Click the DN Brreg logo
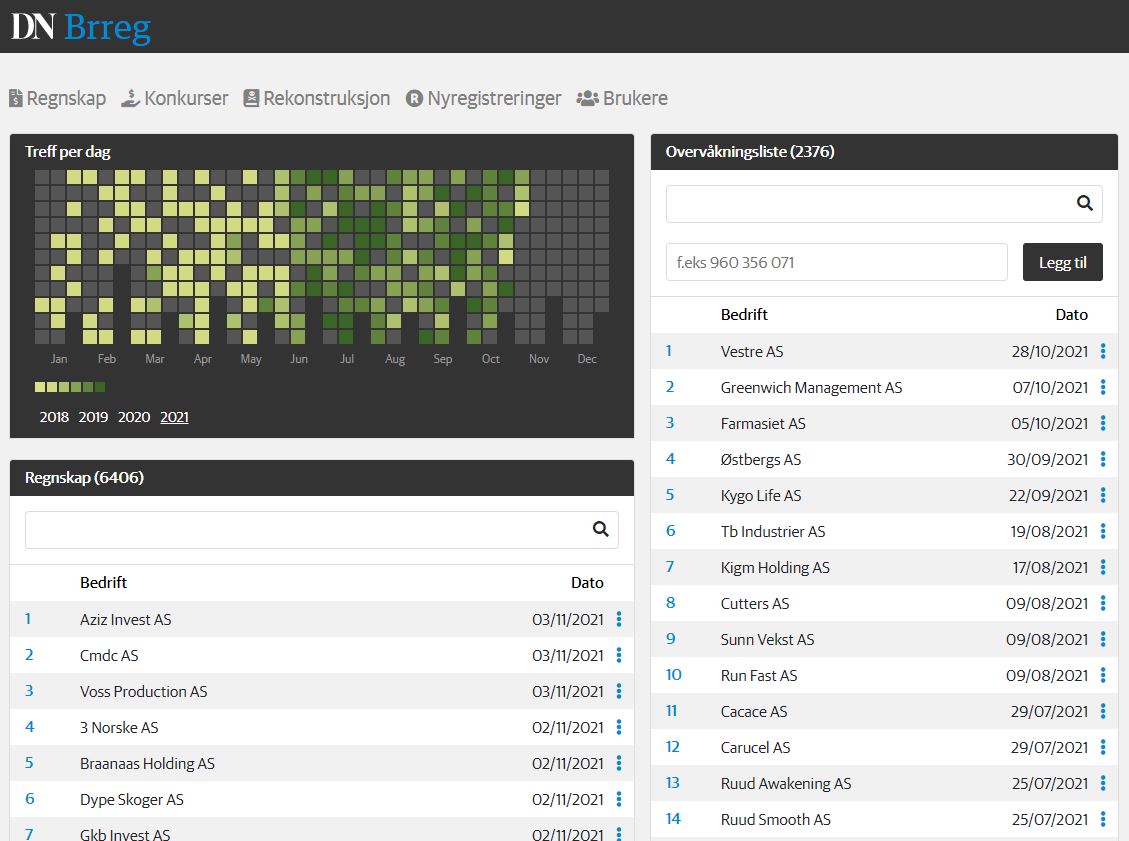 tap(81, 27)
